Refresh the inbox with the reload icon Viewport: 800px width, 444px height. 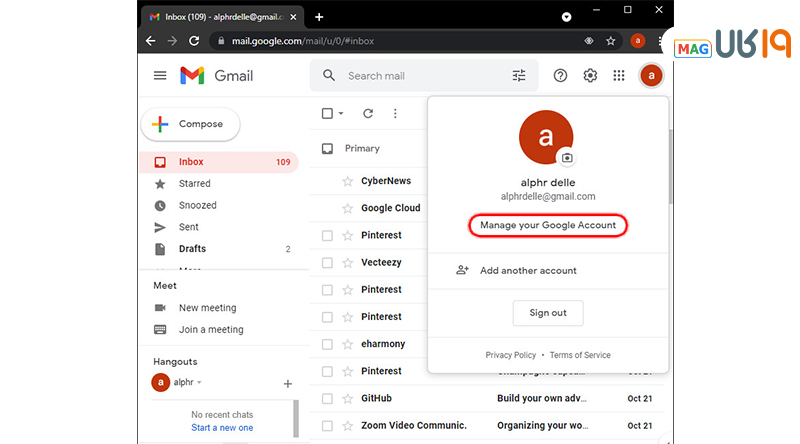368,113
